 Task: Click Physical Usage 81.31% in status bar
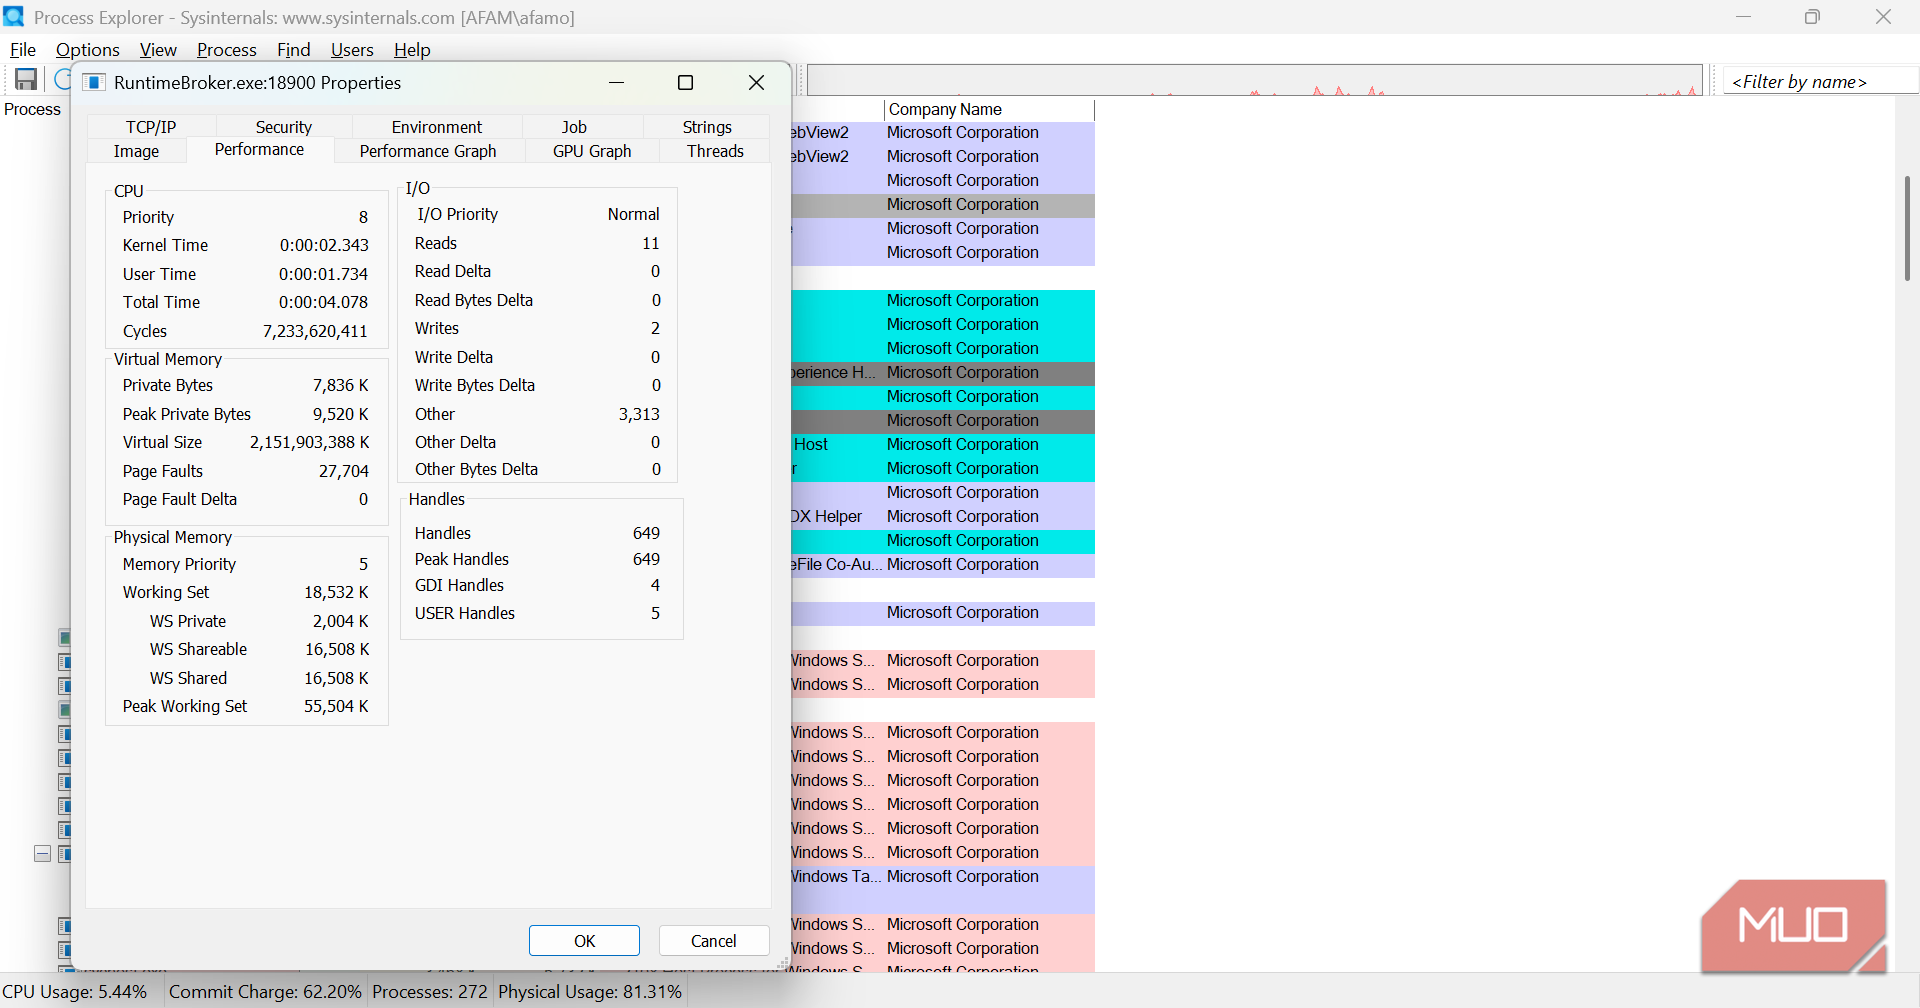[x=590, y=992]
